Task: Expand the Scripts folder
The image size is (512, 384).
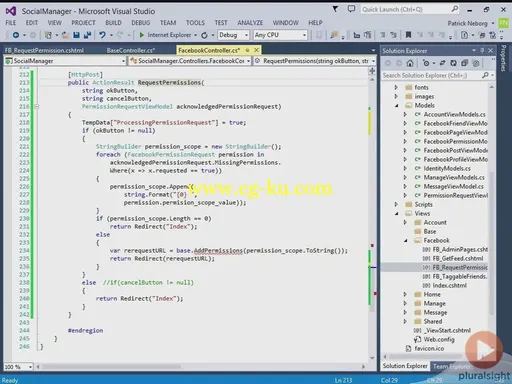Action: point(396,204)
